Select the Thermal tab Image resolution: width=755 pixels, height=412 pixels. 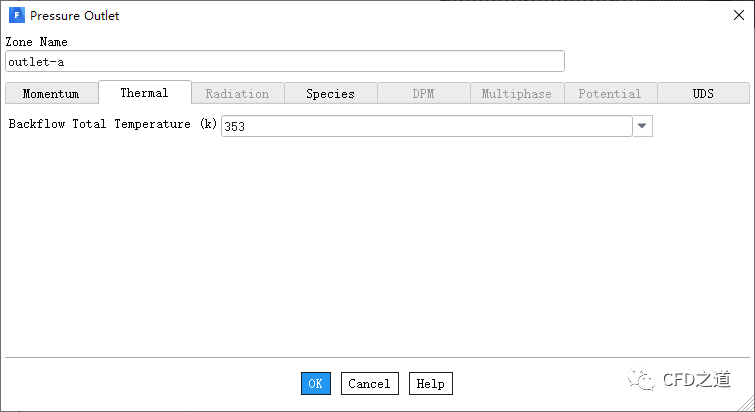click(144, 93)
